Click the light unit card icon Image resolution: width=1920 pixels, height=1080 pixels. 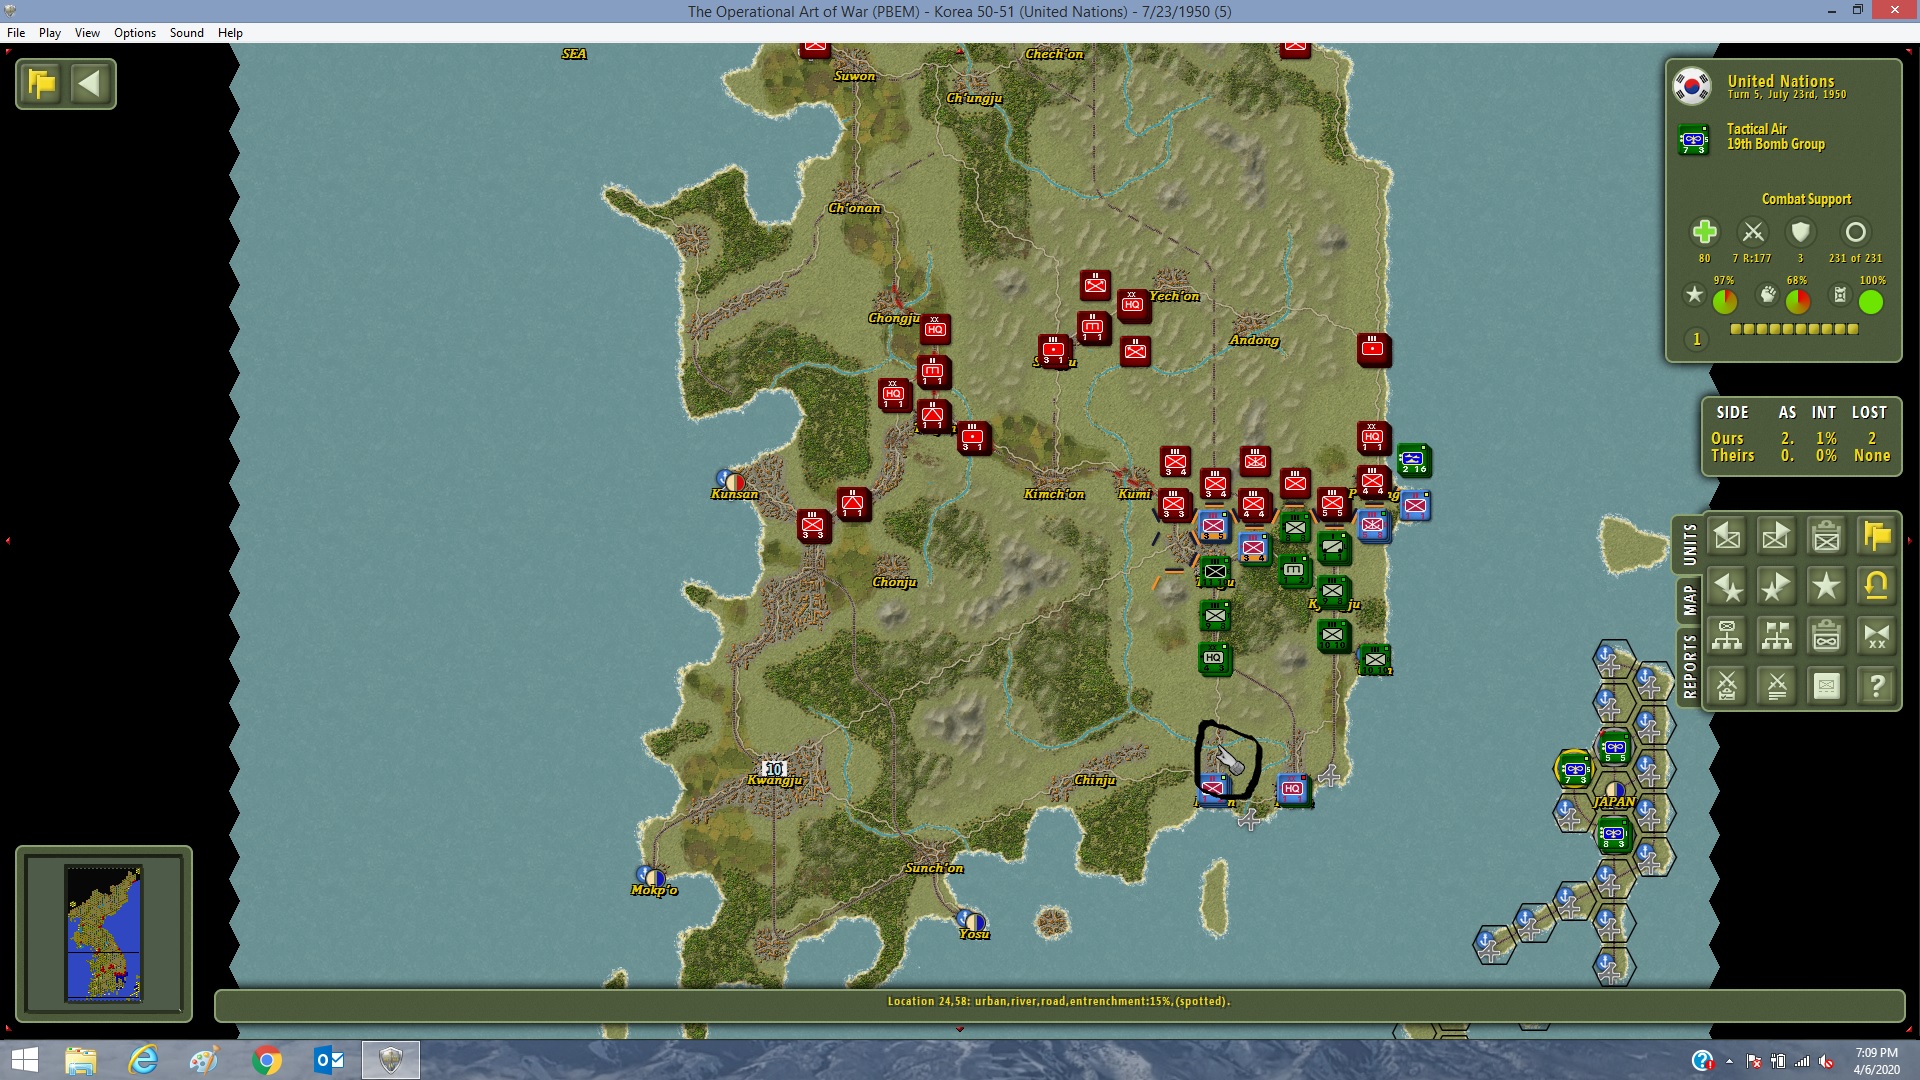click(1827, 686)
